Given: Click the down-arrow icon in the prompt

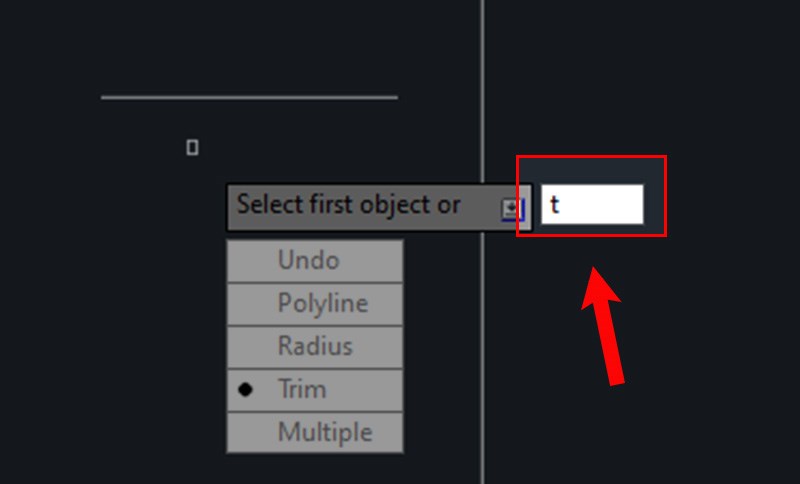Looking at the screenshot, I should tap(512, 208).
